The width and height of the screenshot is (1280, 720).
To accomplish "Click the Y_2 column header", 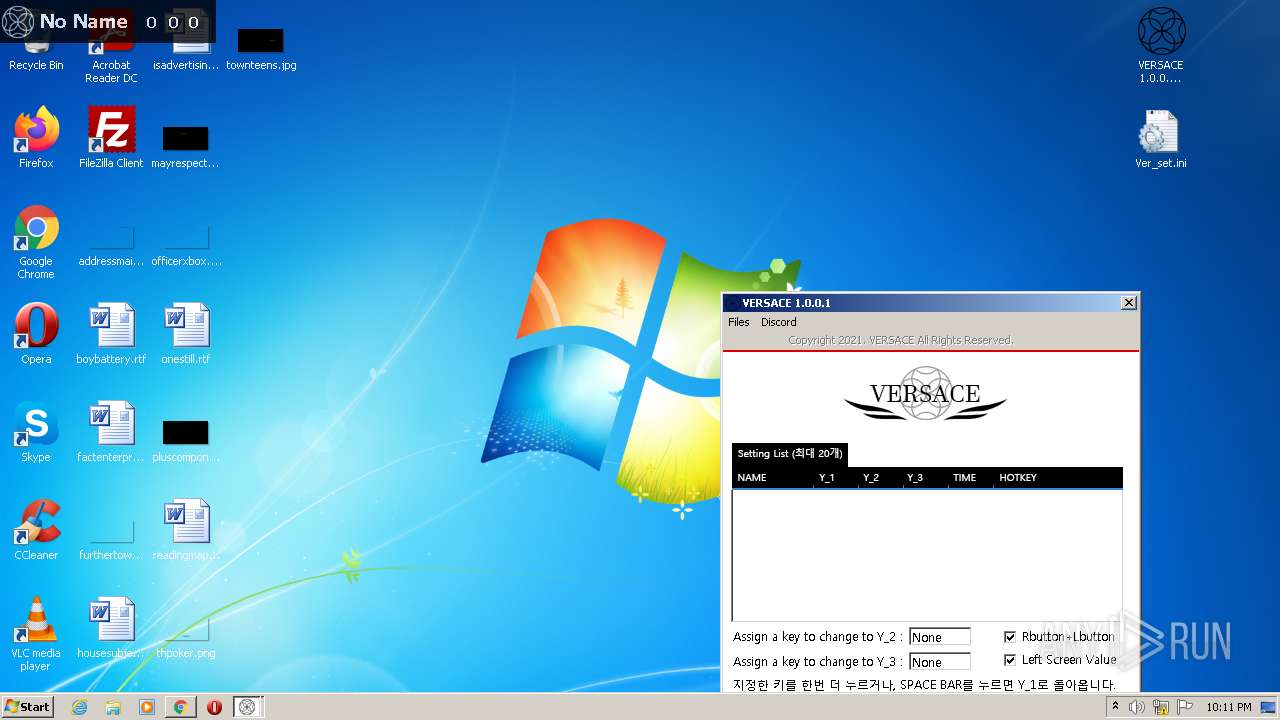I will [880, 478].
